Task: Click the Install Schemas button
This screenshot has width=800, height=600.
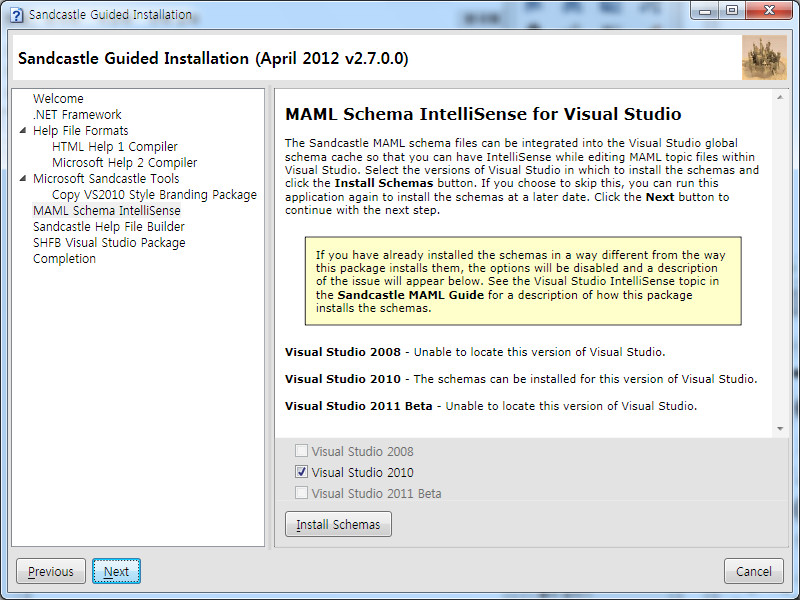Action: click(338, 523)
